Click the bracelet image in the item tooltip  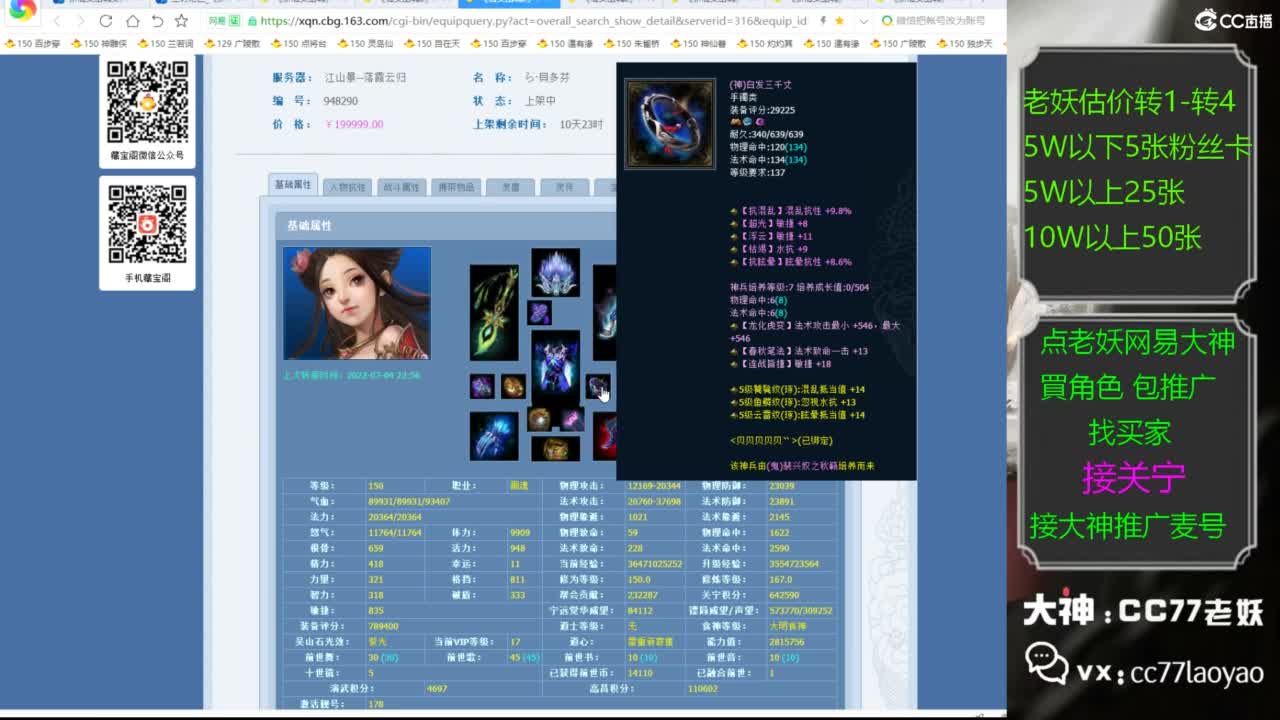pyautogui.click(x=670, y=124)
